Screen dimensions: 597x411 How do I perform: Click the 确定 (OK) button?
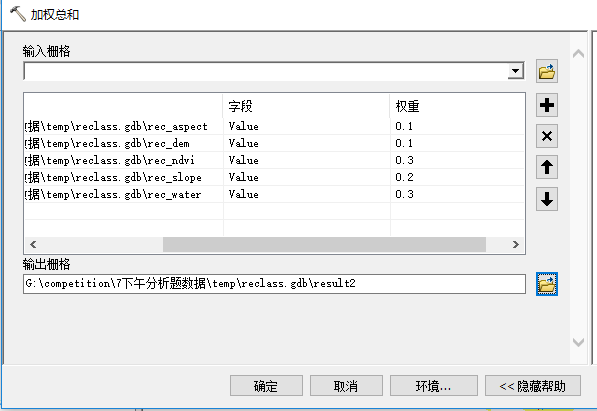[x=266, y=386]
